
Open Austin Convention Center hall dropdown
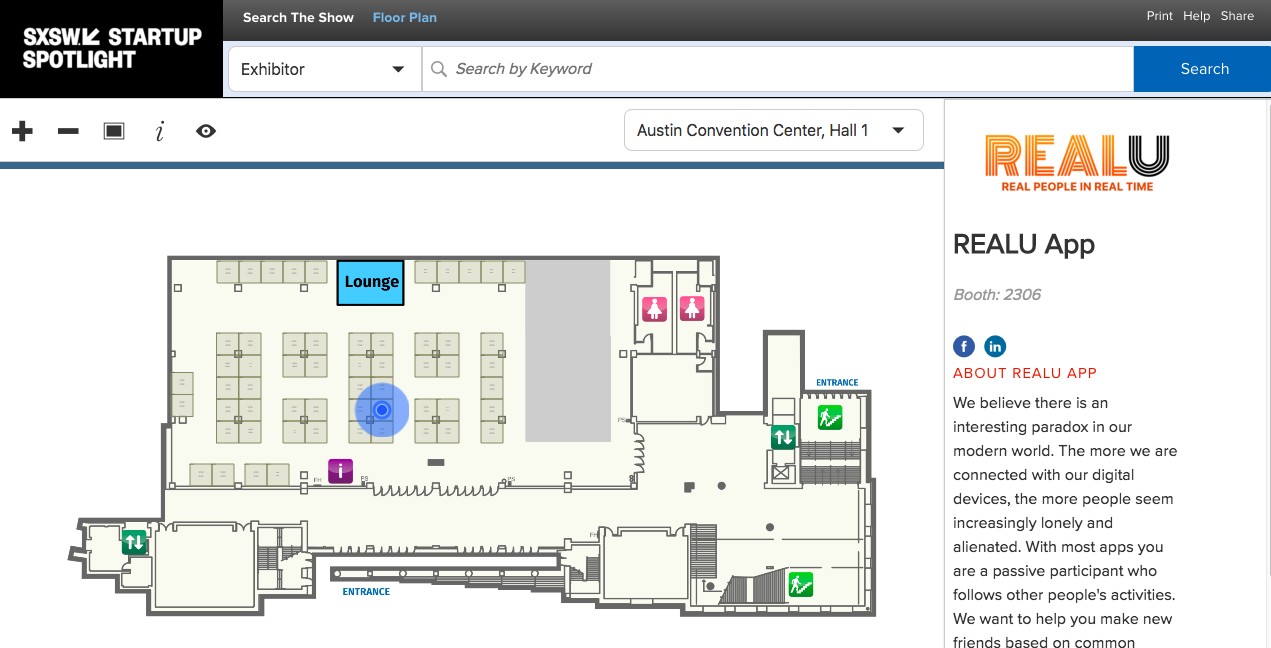(773, 130)
